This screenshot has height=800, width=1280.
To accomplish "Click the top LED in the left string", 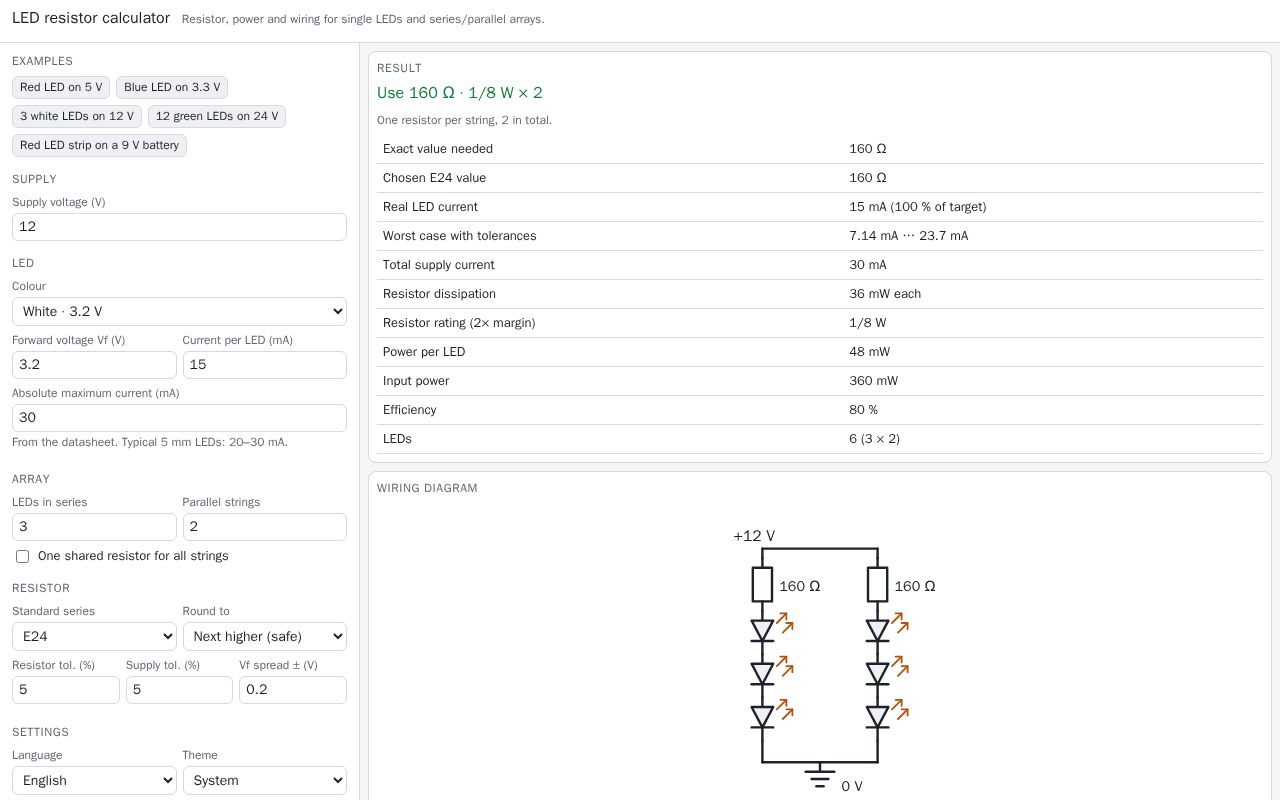I will click(762, 631).
